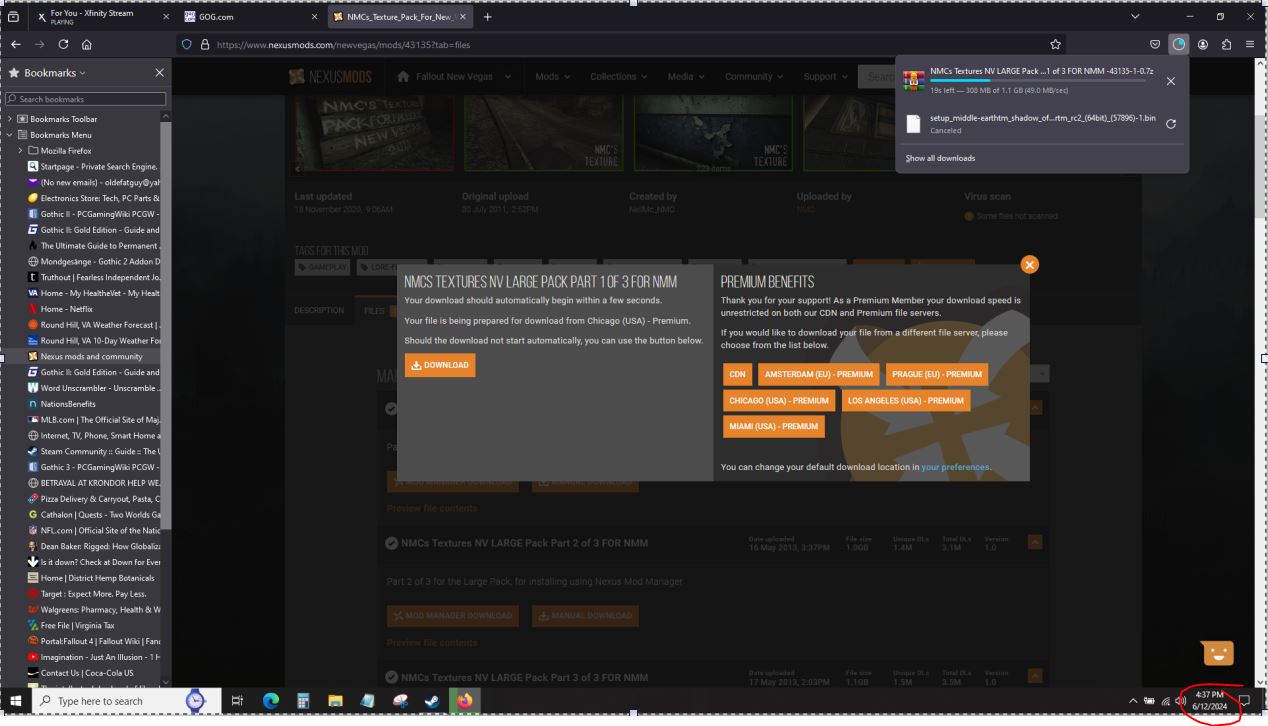The width and height of the screenshot is (1268, 726).
Task: Reload the current Nexus Mods page
Action: (64, 44)
